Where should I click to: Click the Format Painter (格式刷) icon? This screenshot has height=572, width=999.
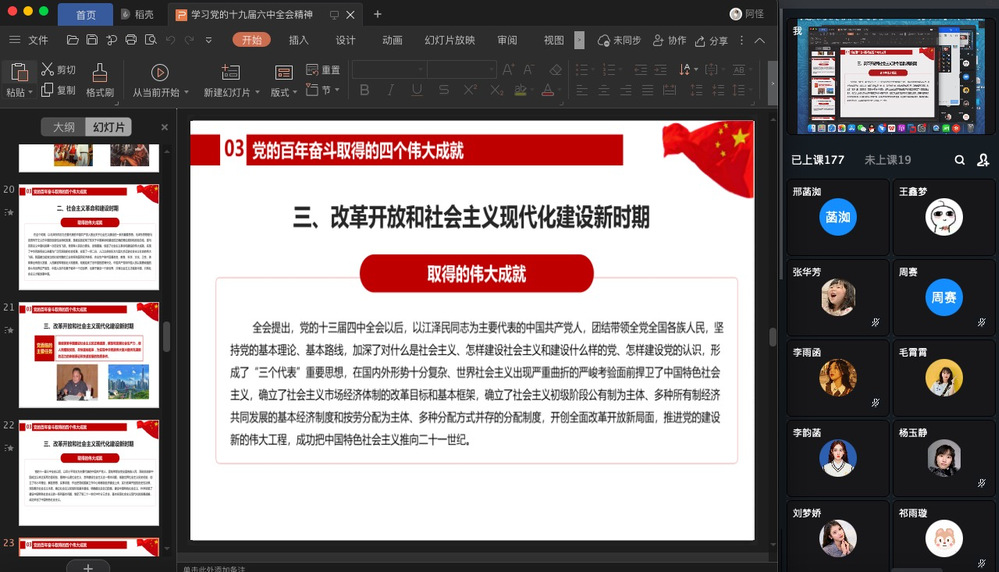point(99,73)
